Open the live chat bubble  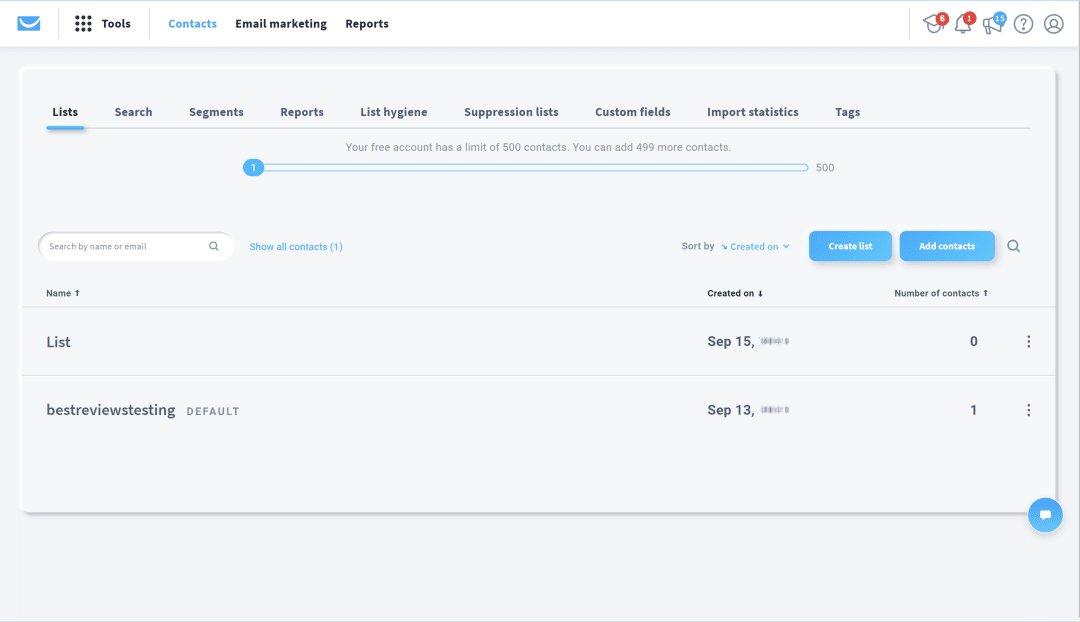[1045, 515]
